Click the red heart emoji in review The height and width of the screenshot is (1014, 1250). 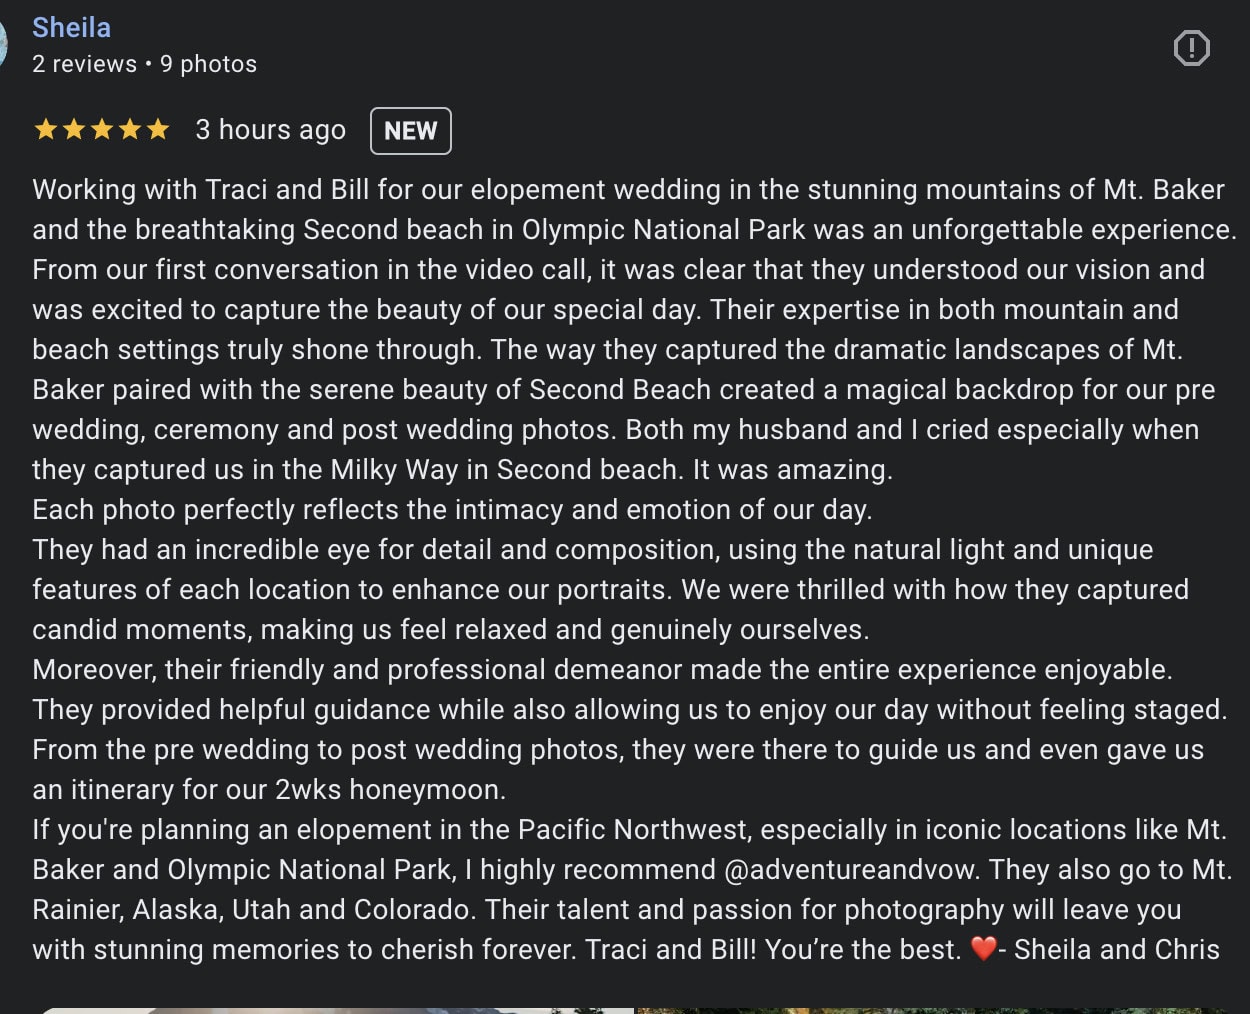coord(984,949)
